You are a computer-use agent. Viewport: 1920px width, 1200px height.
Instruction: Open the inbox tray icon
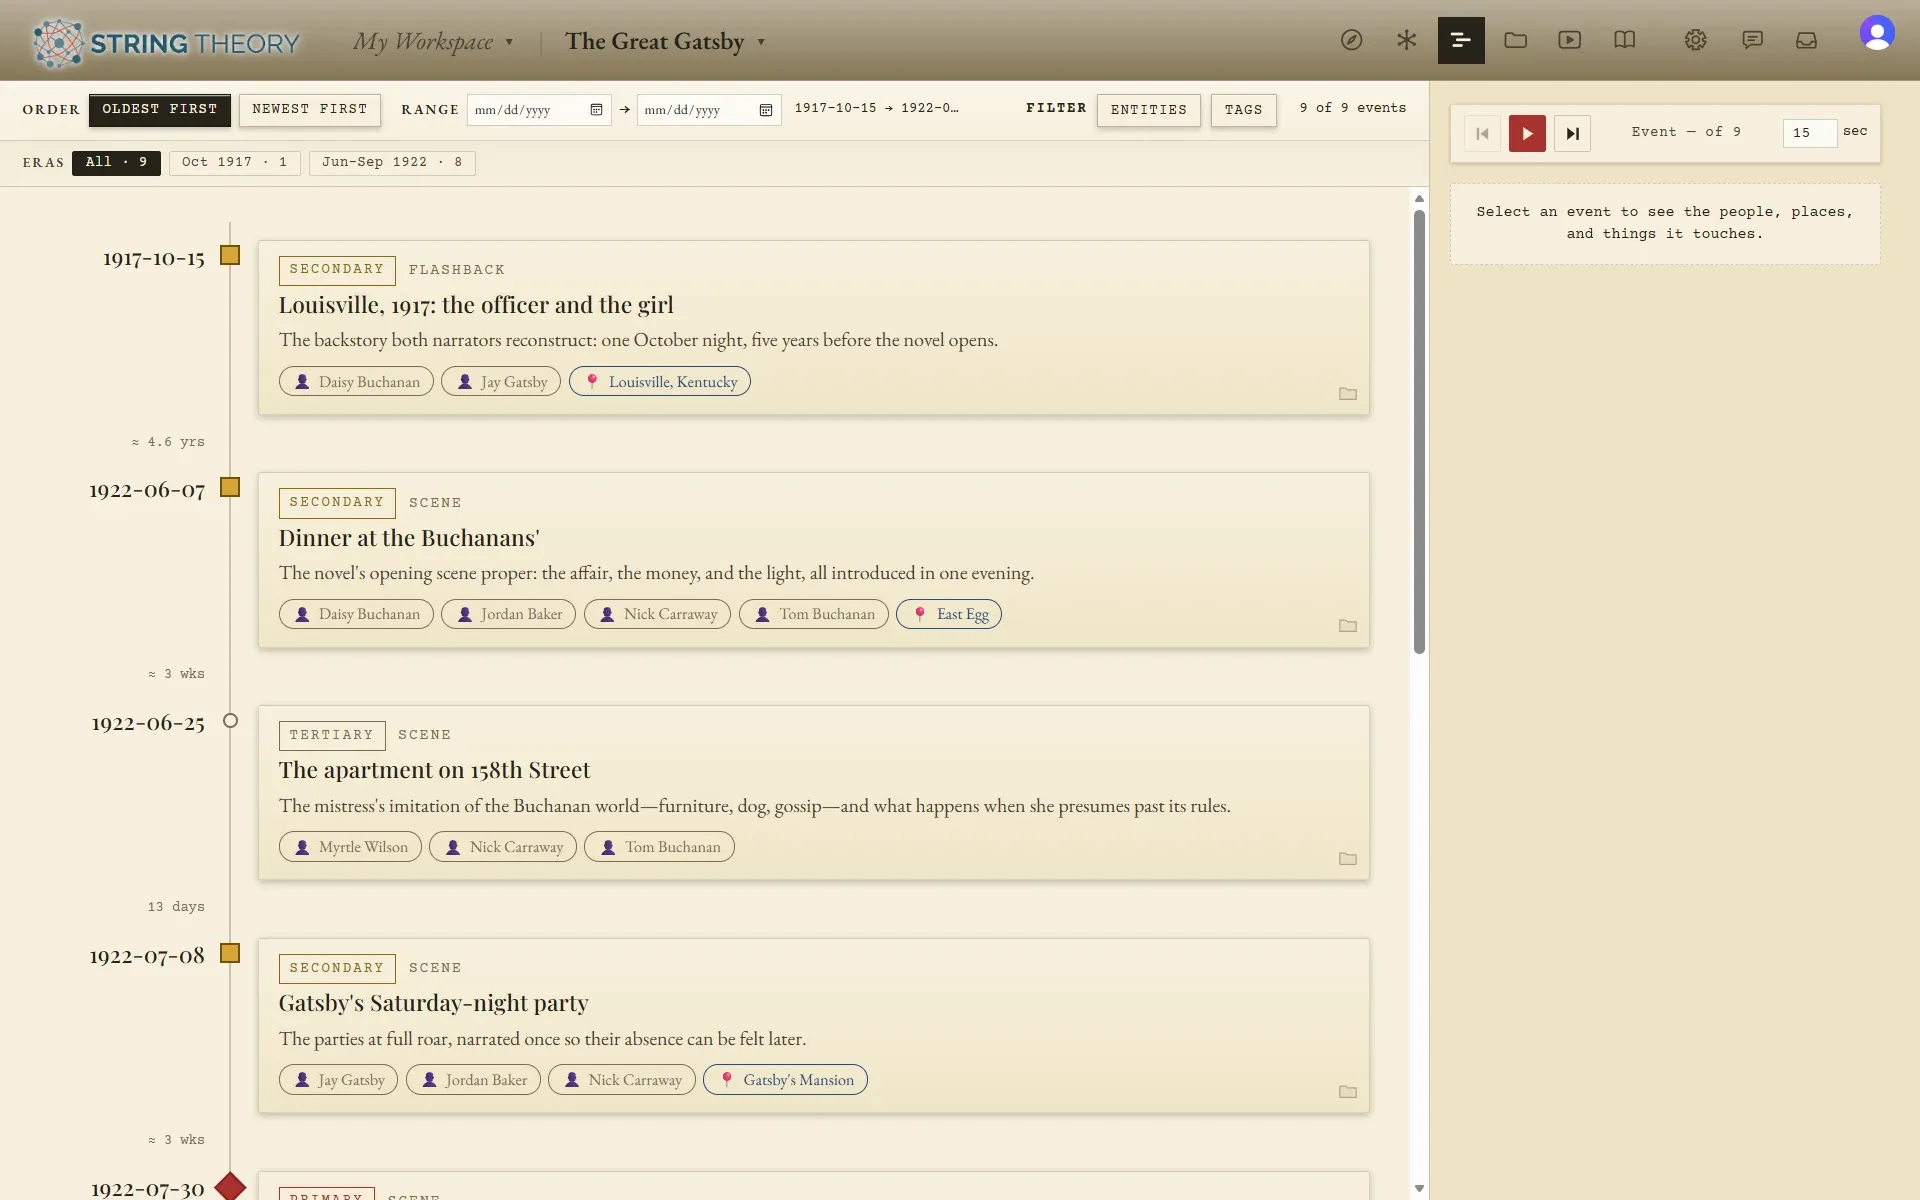click(1806, 40)
